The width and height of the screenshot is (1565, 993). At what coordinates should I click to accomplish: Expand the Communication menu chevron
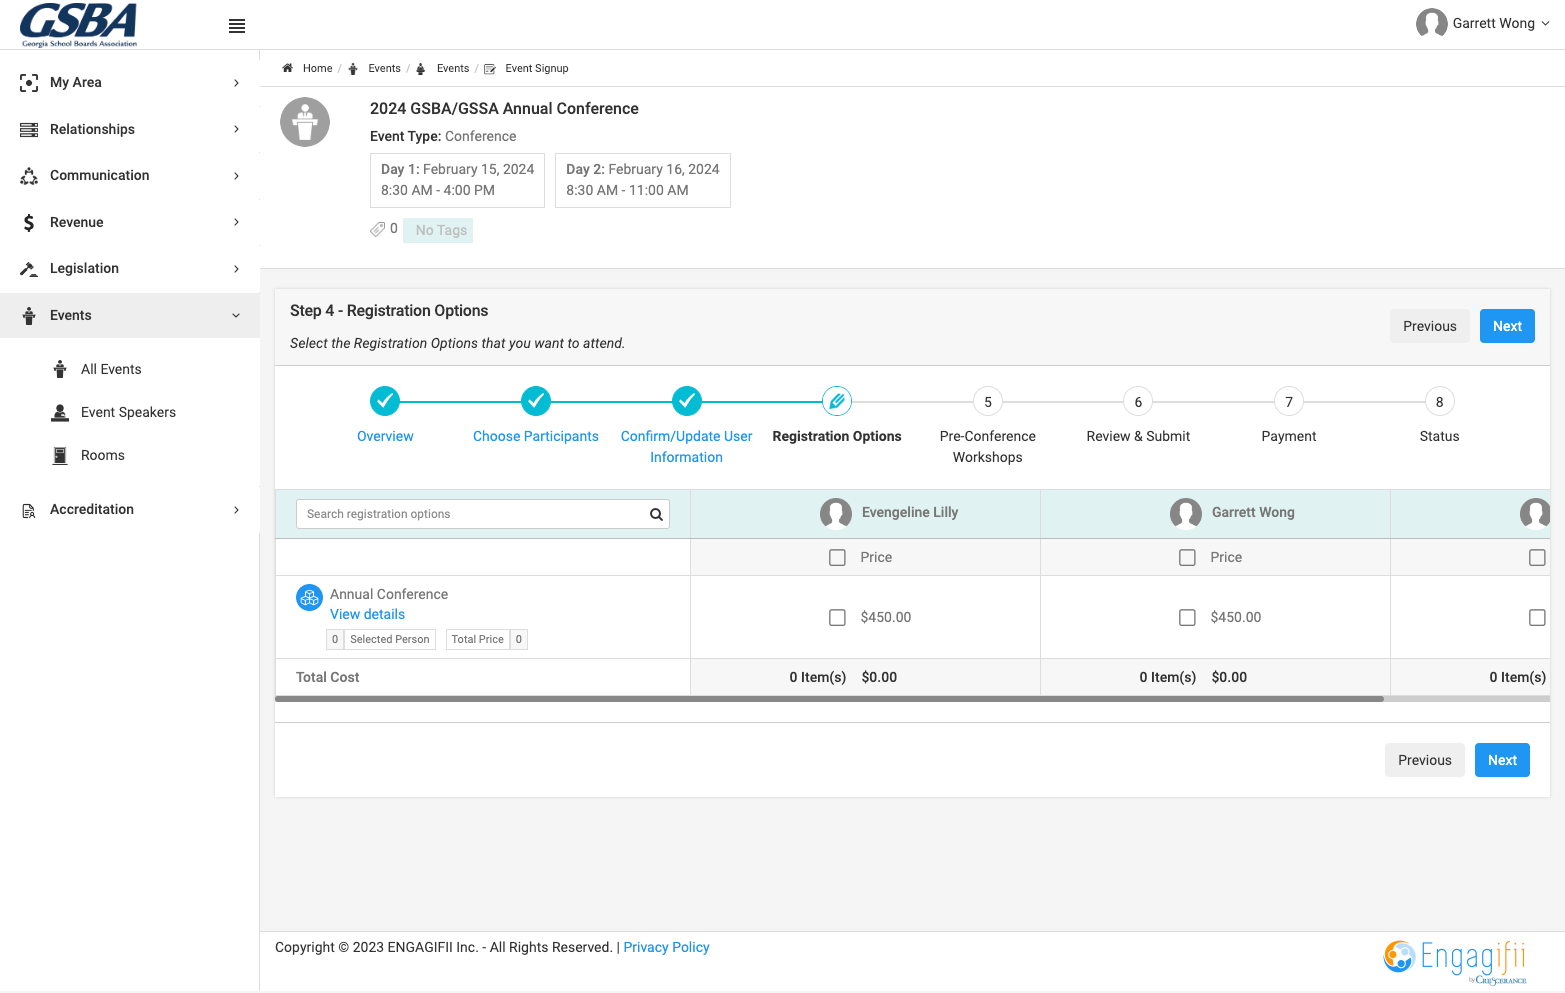pos(236,176)
